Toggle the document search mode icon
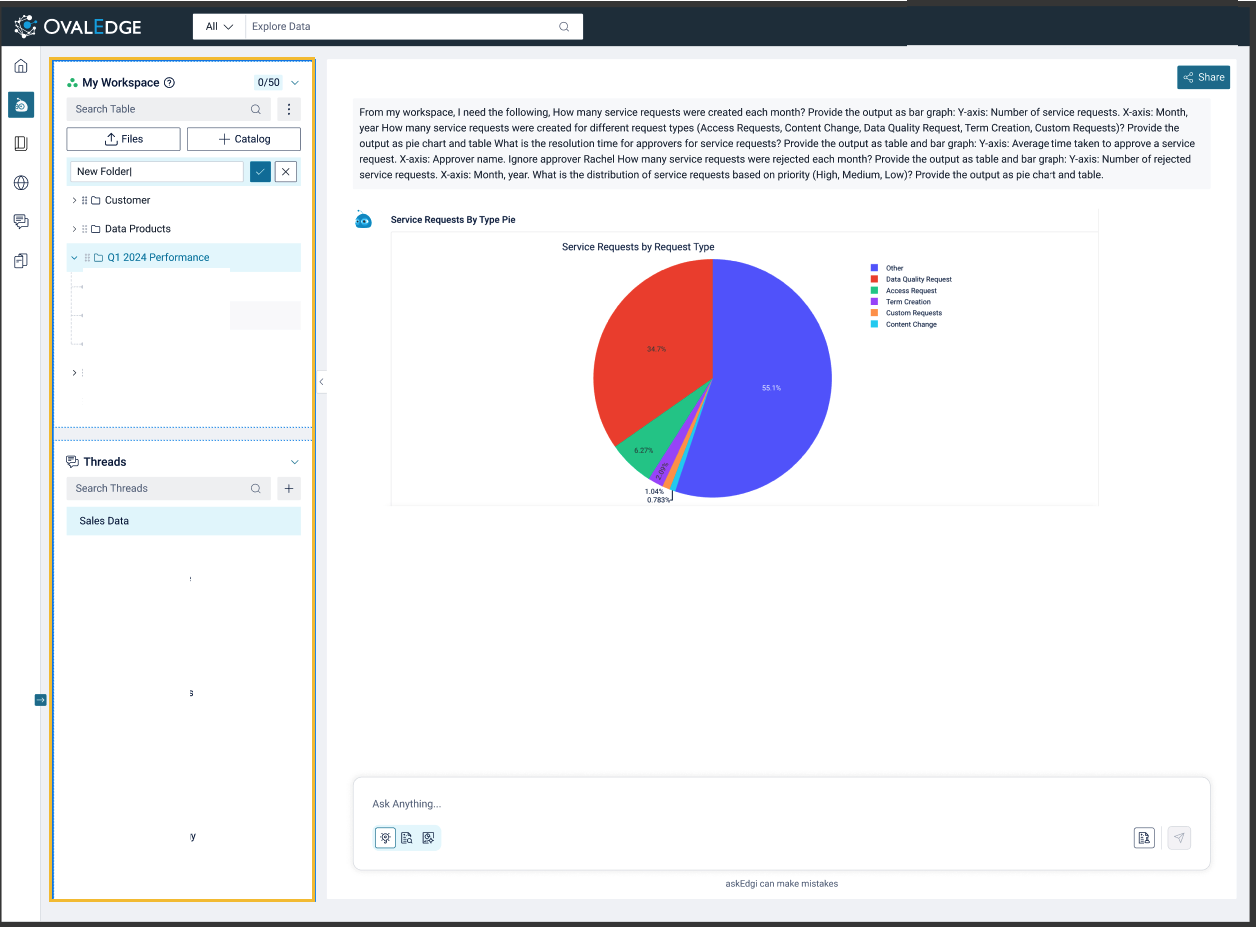 (407, 838)
